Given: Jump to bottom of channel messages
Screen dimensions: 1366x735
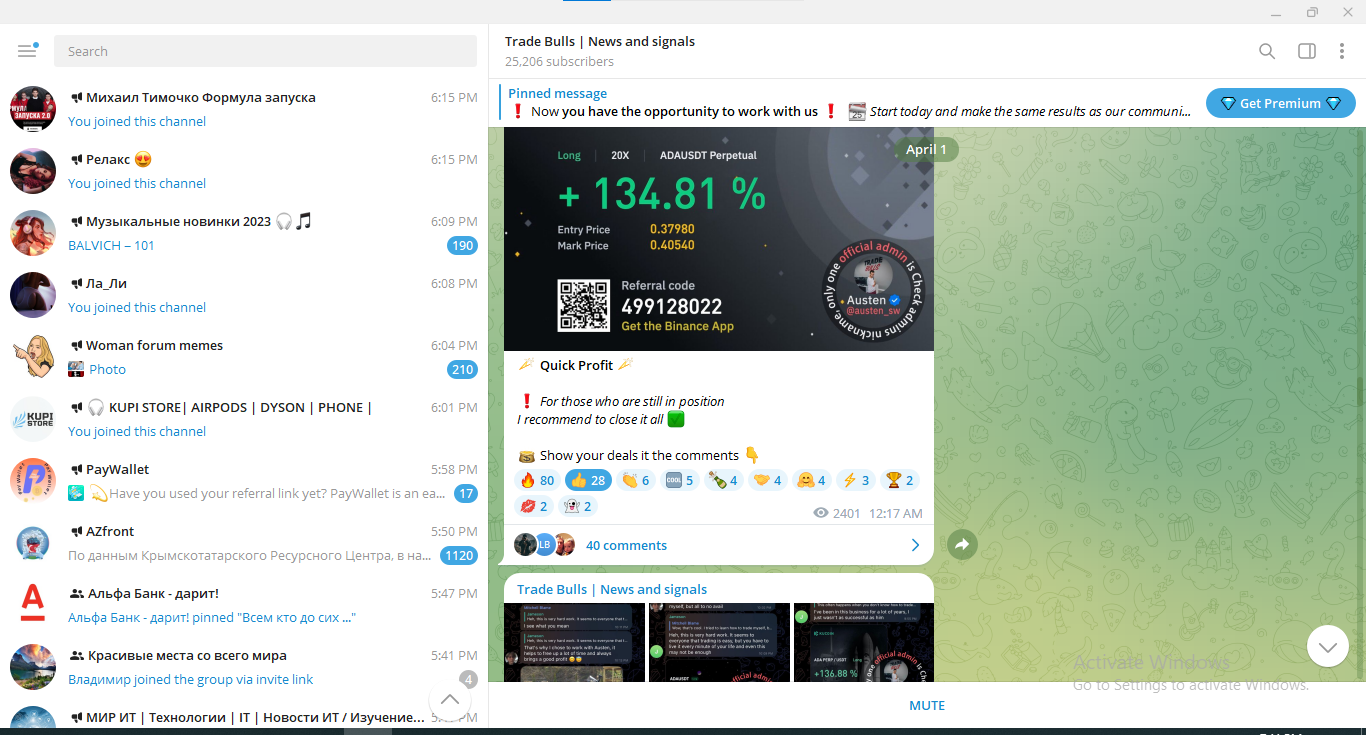Looking at the screenshot, I should (x=1327, y=646).
